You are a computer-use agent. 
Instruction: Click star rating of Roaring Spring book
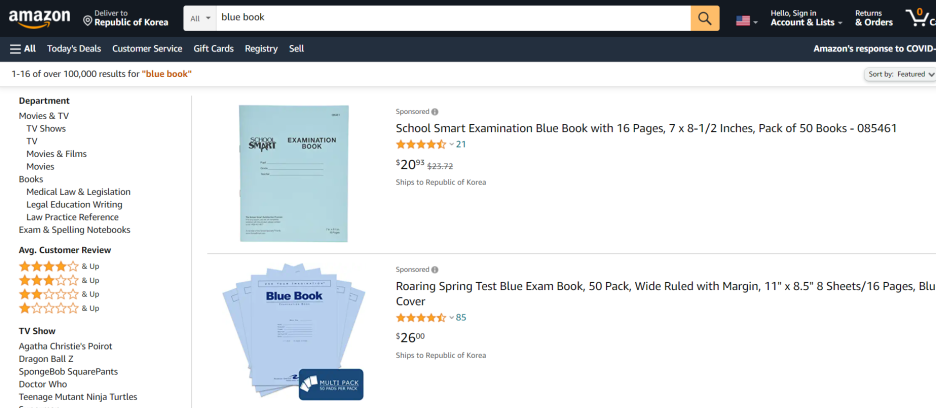tap(421, 318)
